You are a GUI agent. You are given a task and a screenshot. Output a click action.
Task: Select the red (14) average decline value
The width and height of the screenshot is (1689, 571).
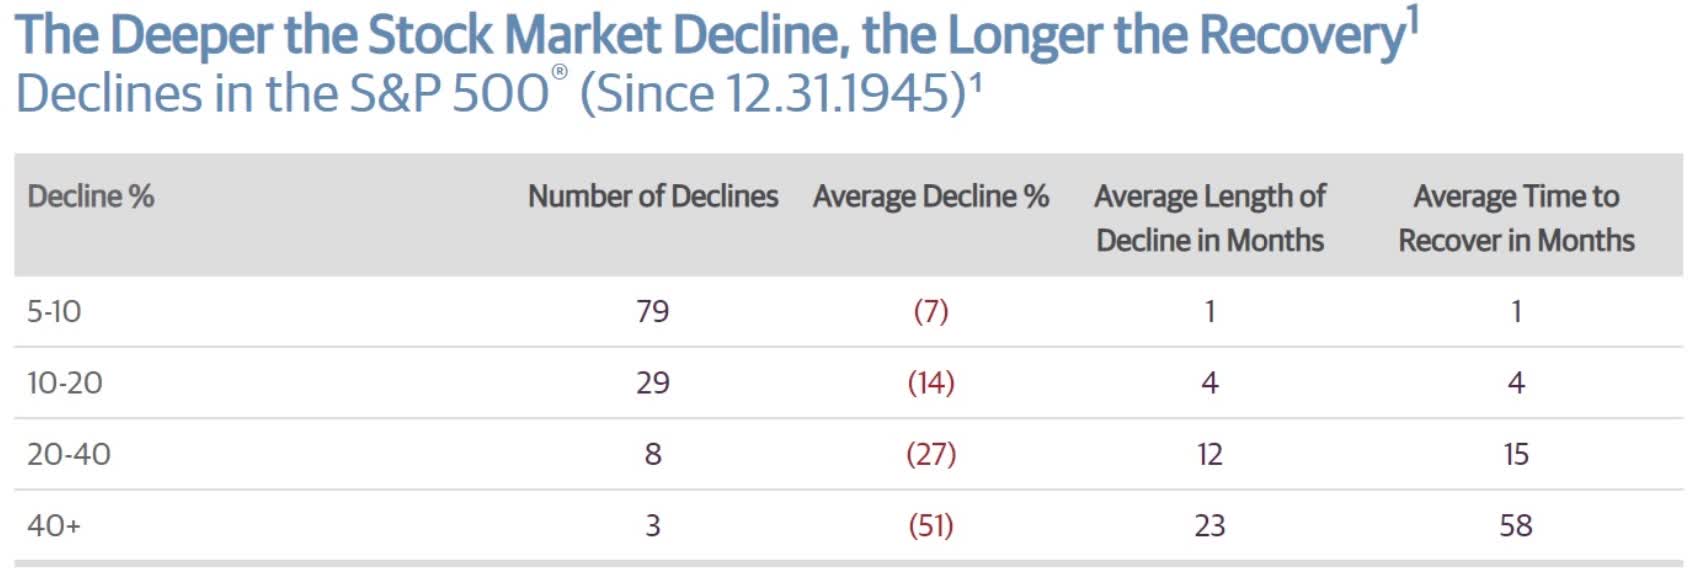coord(931,383)
